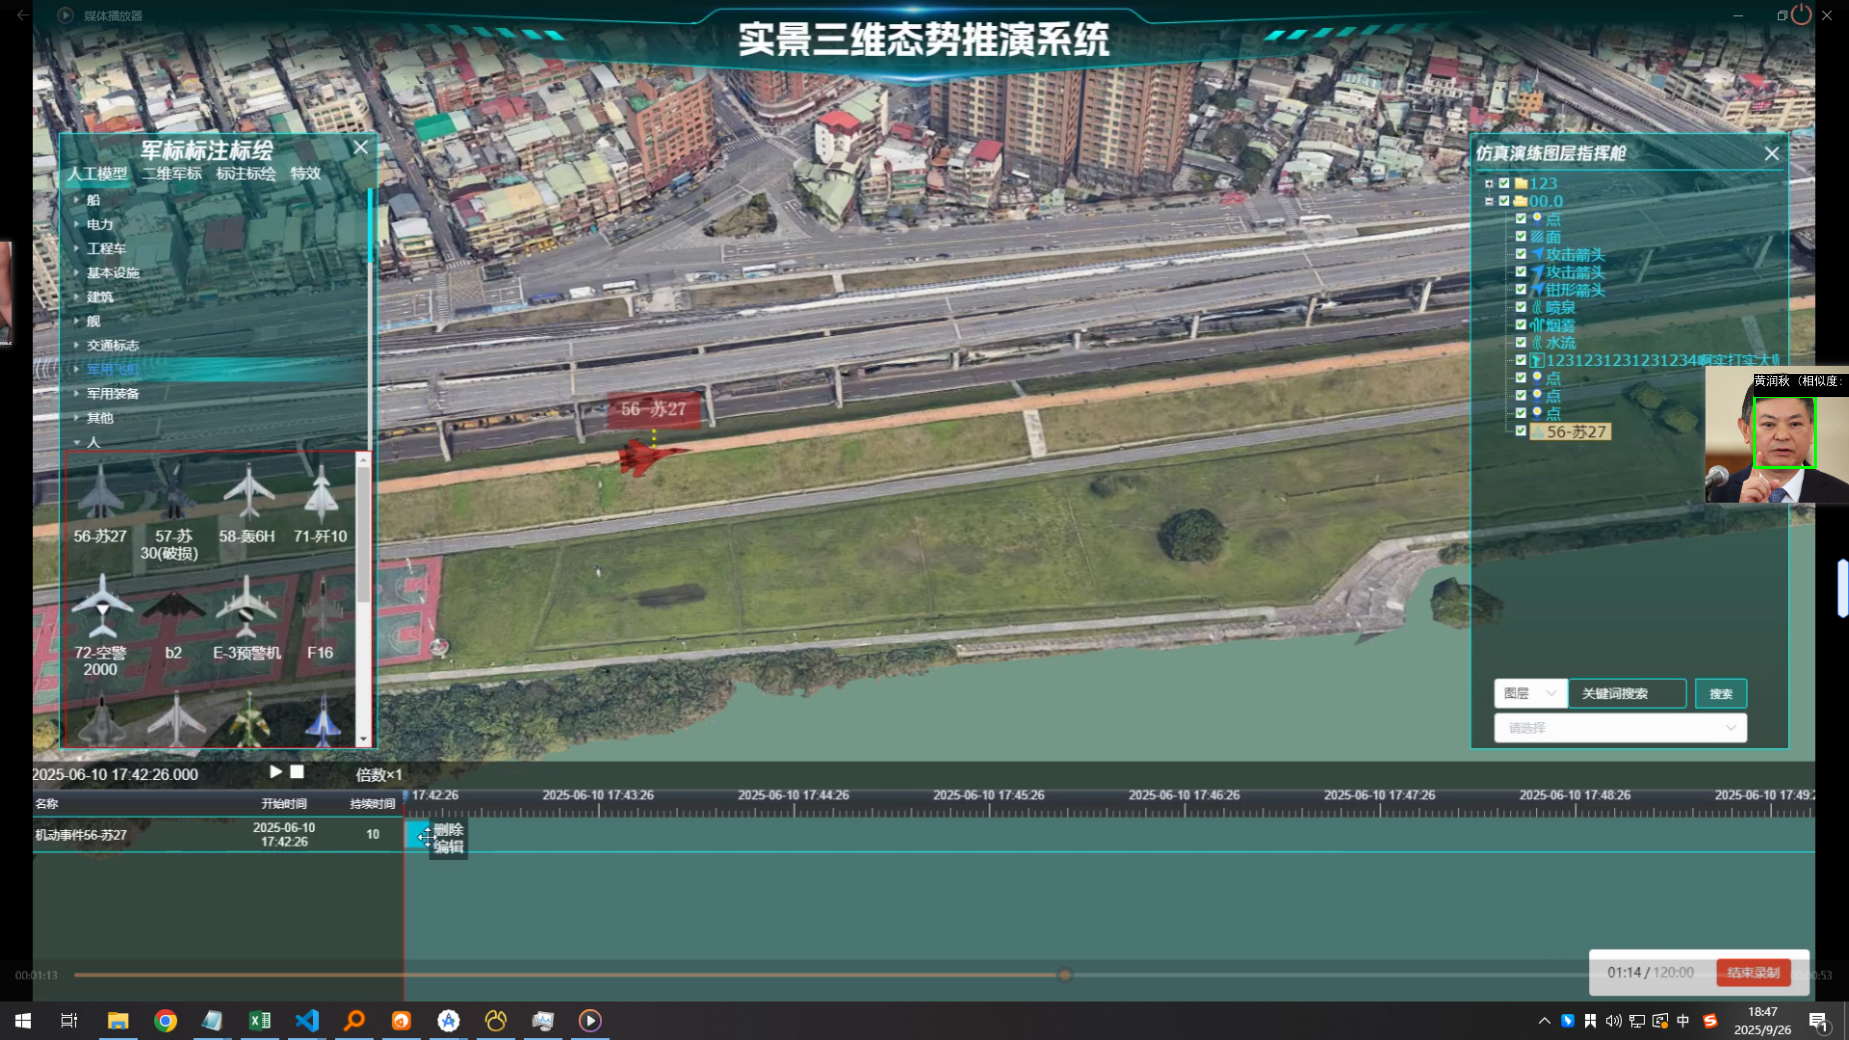Viewport: 1849px width, 1040px height.
Task: Select the 56-苏27 aircraft model icon
Action: [x=100, y=495]
